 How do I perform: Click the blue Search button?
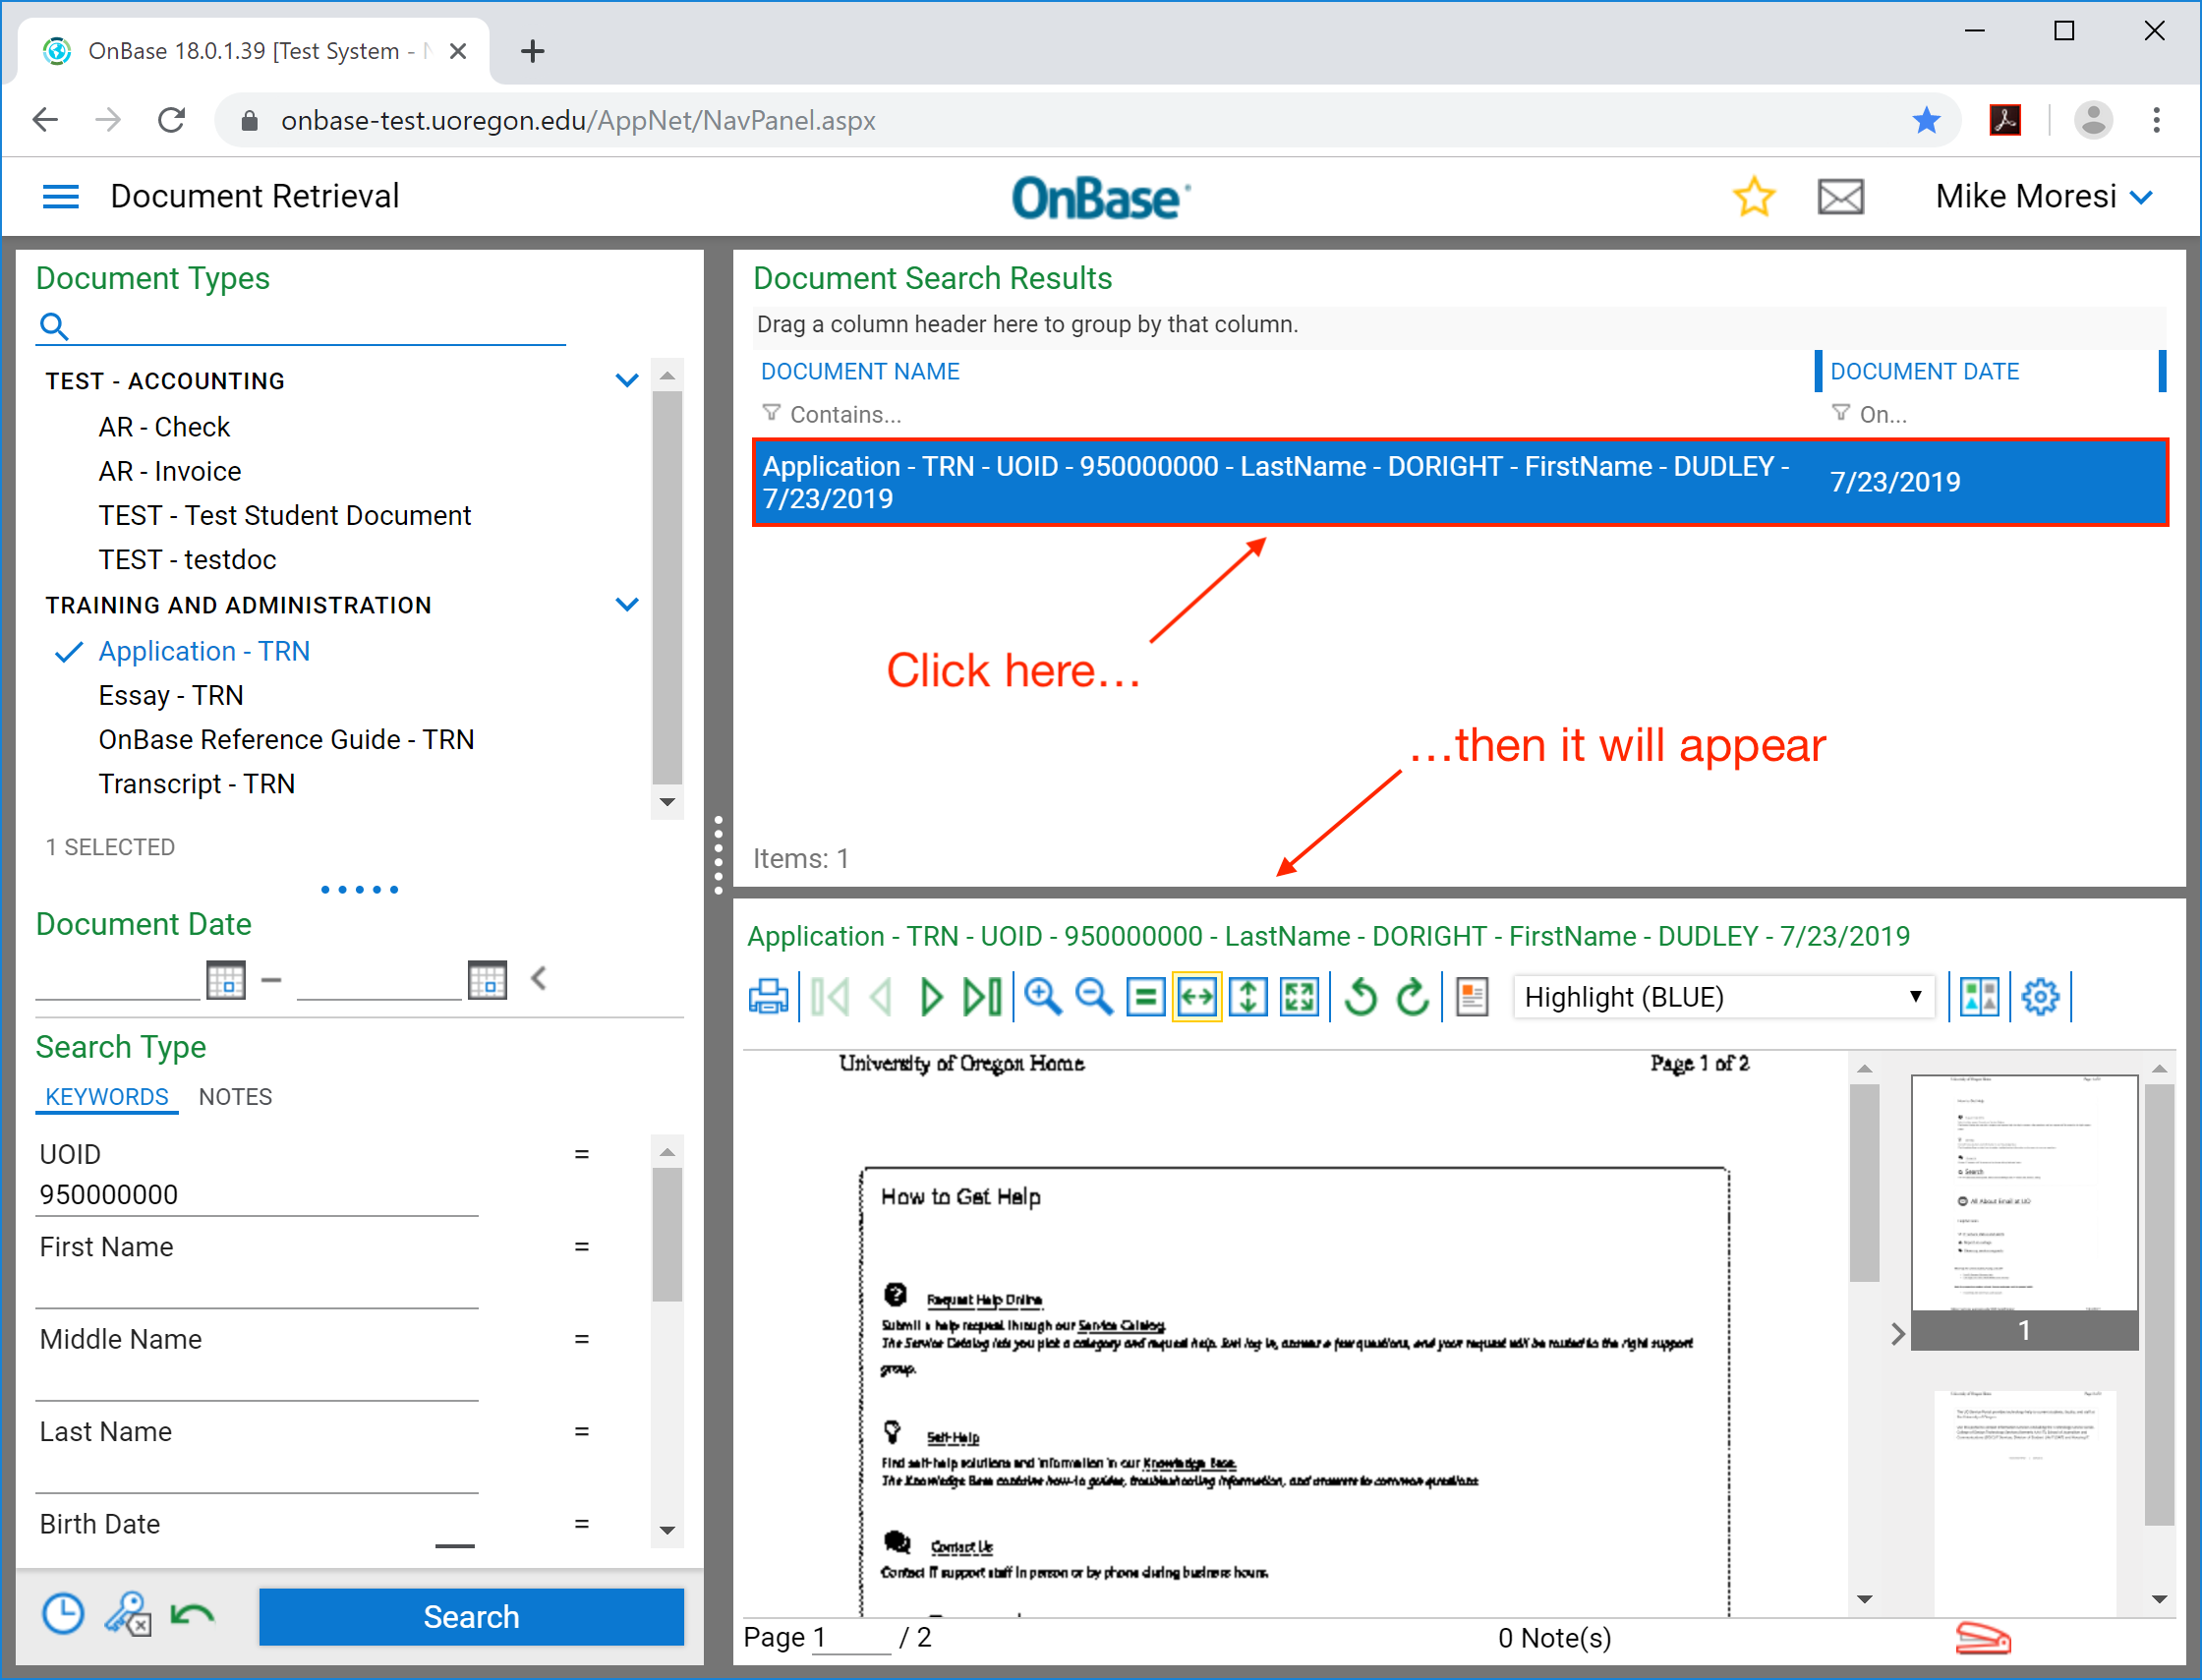click(471, 1617)
